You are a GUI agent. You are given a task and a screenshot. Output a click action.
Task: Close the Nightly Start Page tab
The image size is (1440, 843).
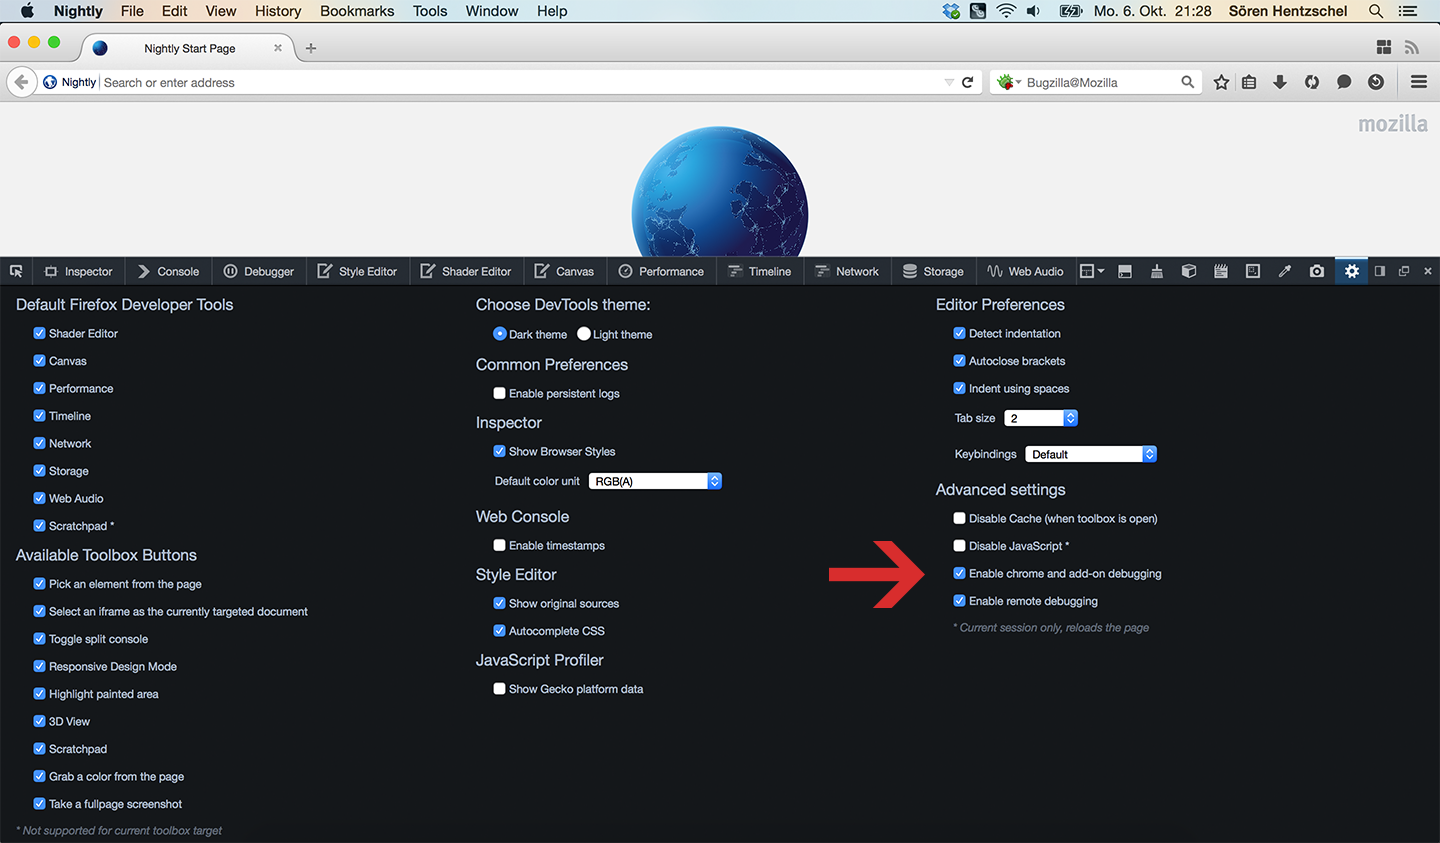click(278, 48)
